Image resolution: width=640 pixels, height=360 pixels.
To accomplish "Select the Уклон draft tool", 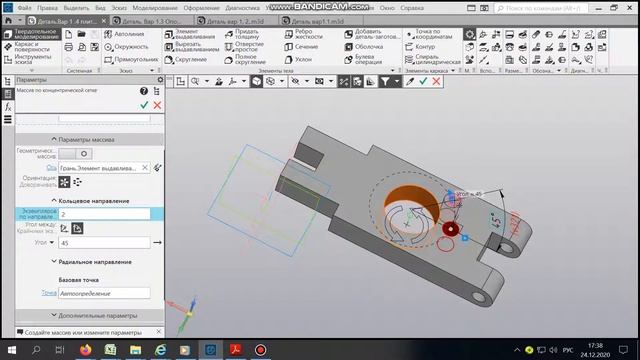I will [x=298, y=60].
